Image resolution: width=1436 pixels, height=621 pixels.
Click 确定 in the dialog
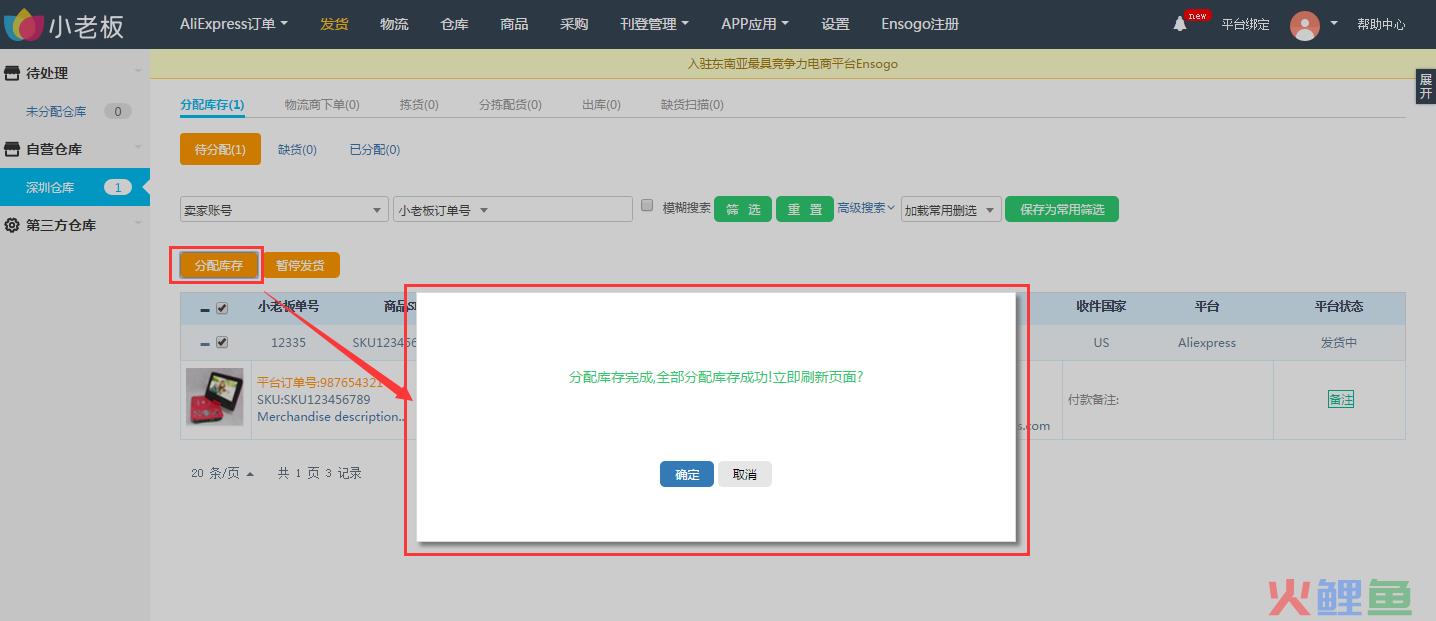[687, 474]
